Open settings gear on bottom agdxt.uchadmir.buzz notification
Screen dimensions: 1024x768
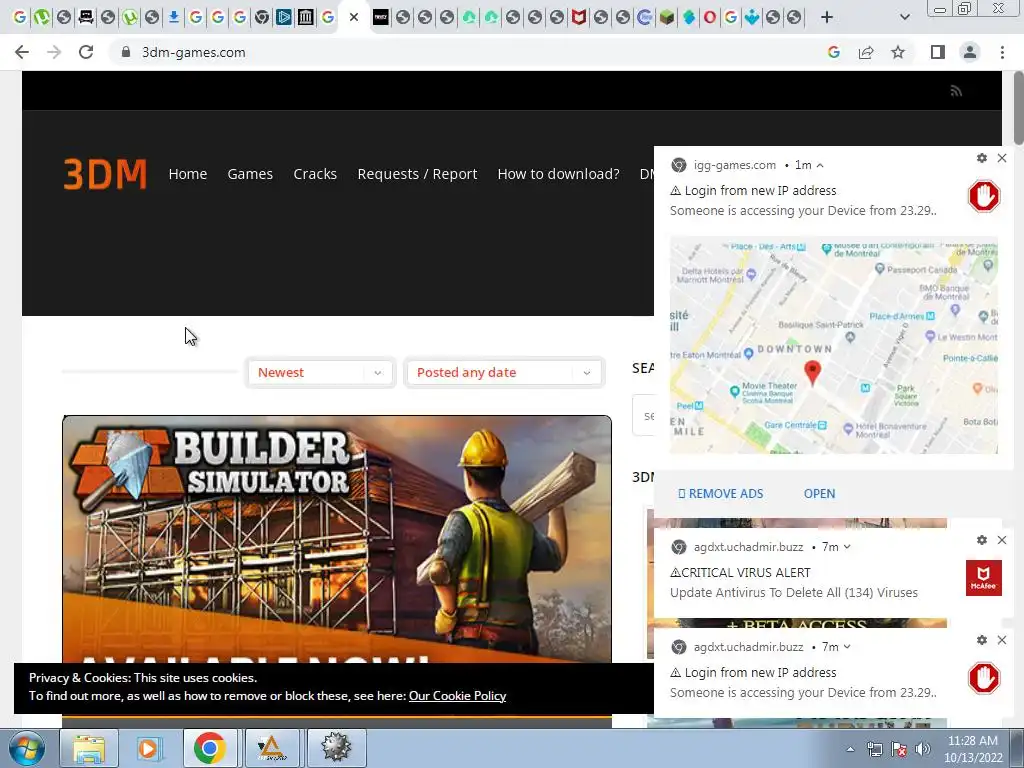[982, 640]
